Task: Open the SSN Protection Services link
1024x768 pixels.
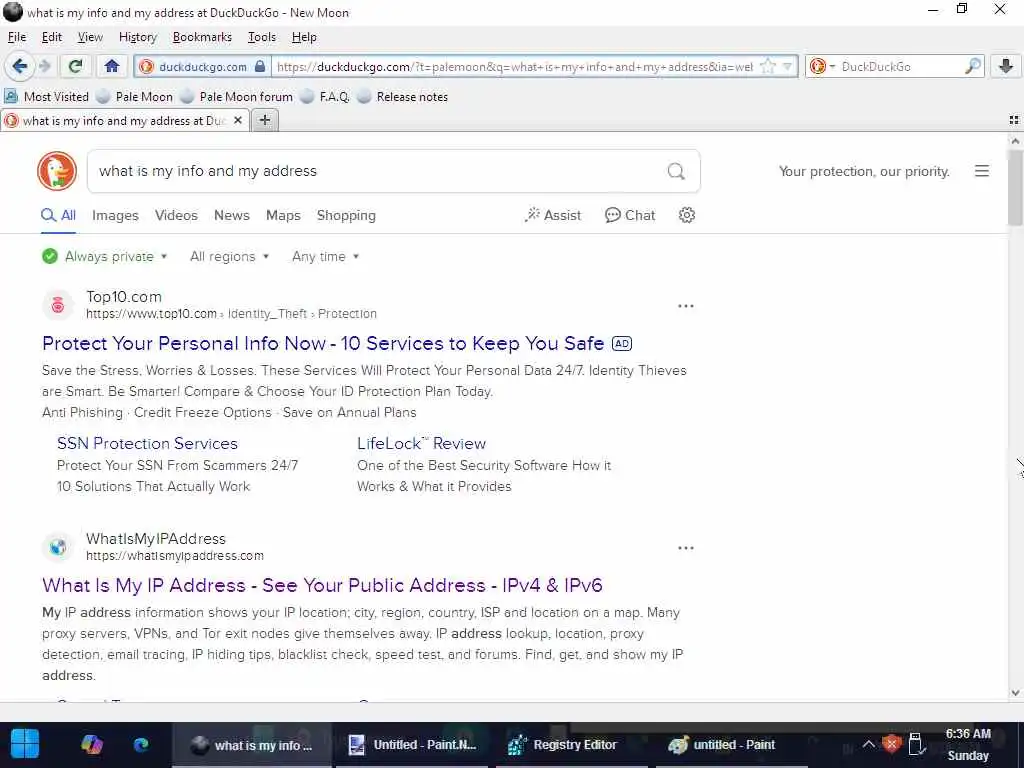Action: point(147,443)
